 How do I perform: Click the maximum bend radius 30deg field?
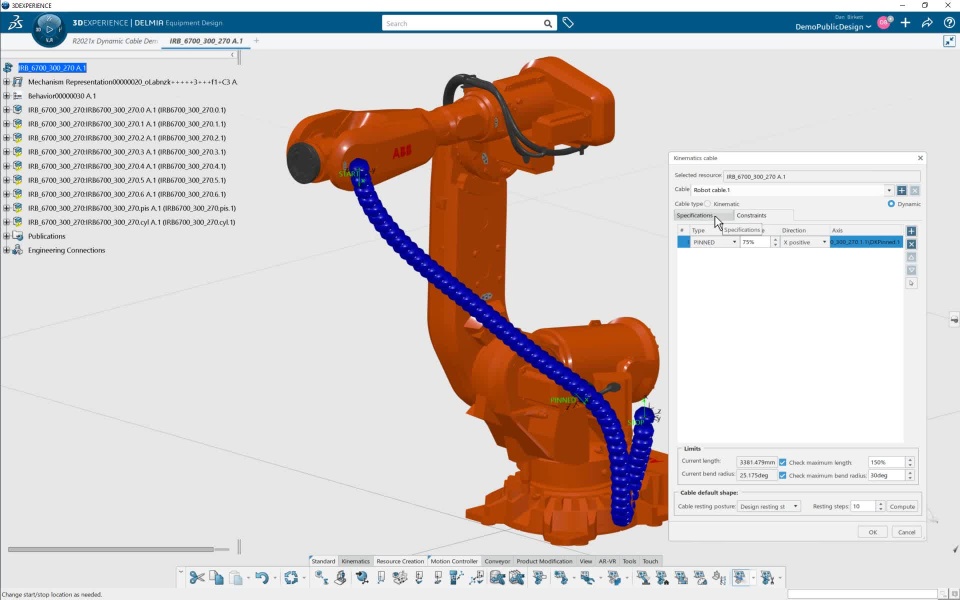click(887, 475)
